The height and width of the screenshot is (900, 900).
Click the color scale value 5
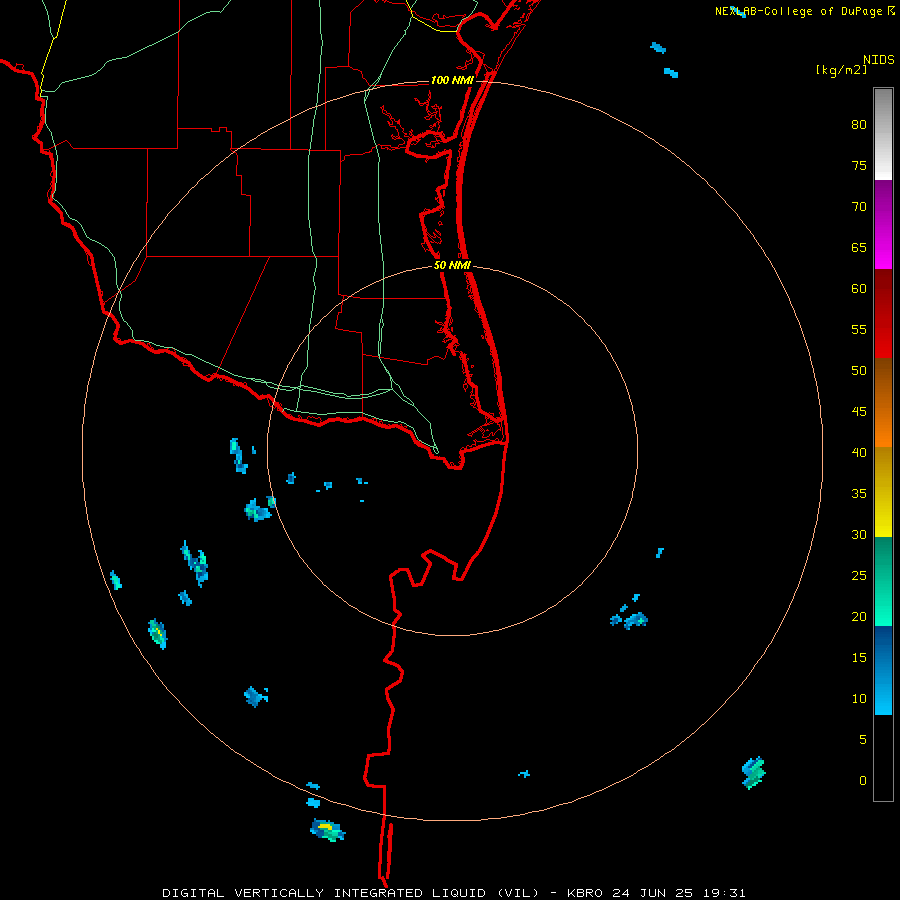863,740
